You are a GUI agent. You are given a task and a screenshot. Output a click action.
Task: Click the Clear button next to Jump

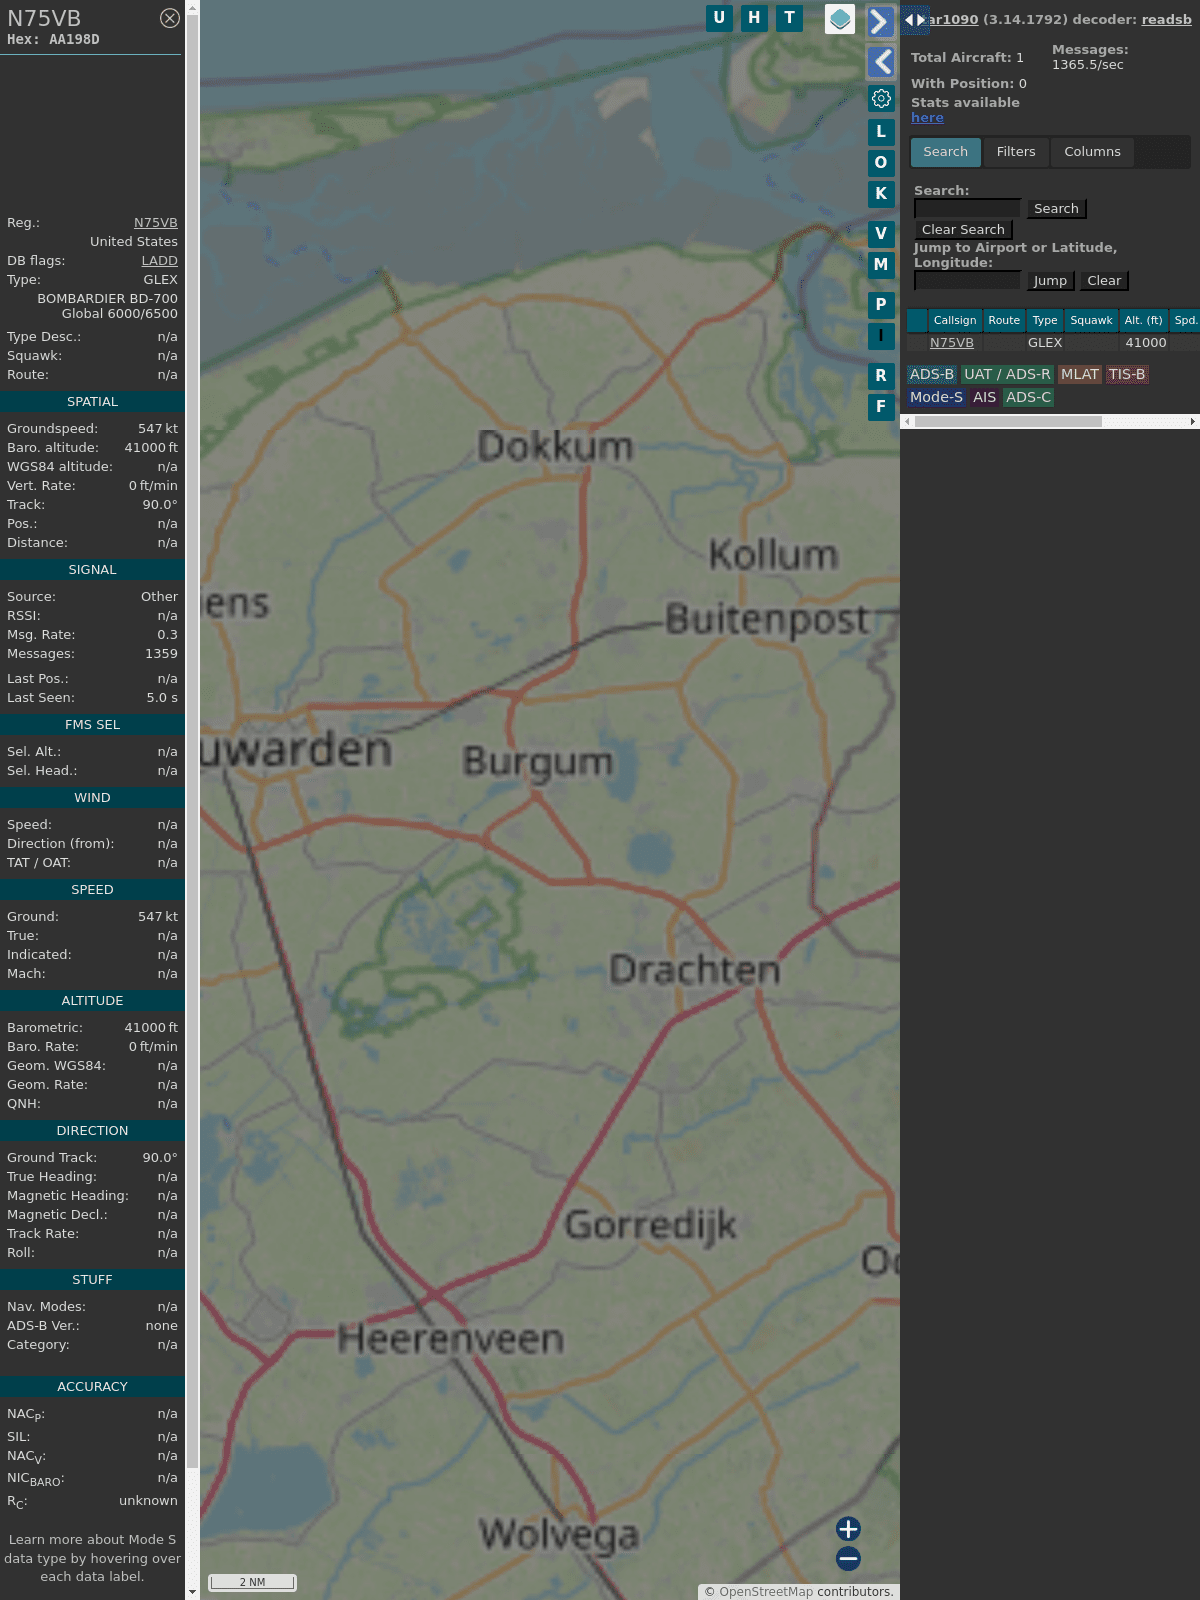click(x=1104, y=281)
